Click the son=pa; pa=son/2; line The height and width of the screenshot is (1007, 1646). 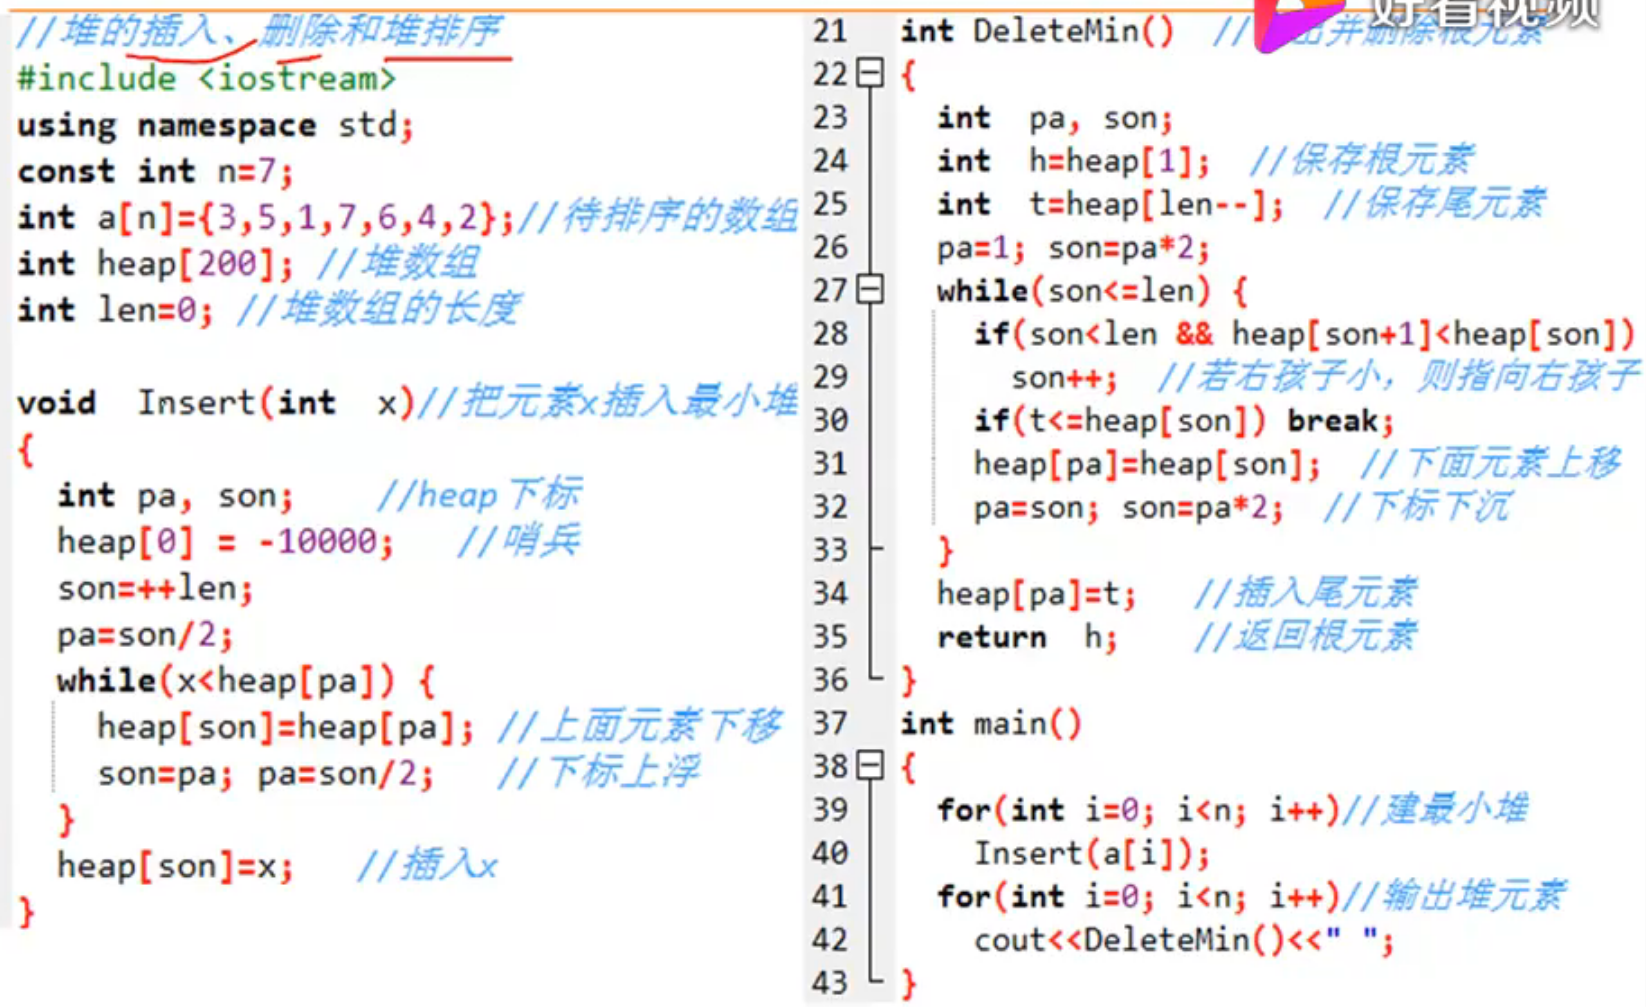(265, 773)
